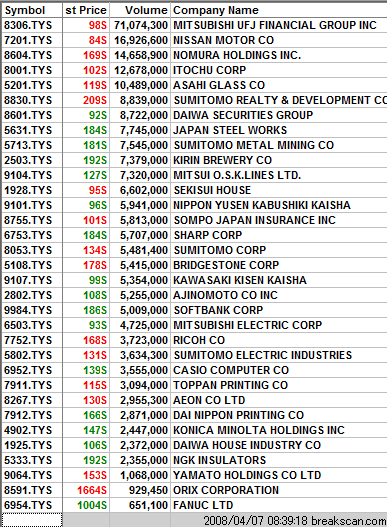Click symbol 5333.TYS

28,460
